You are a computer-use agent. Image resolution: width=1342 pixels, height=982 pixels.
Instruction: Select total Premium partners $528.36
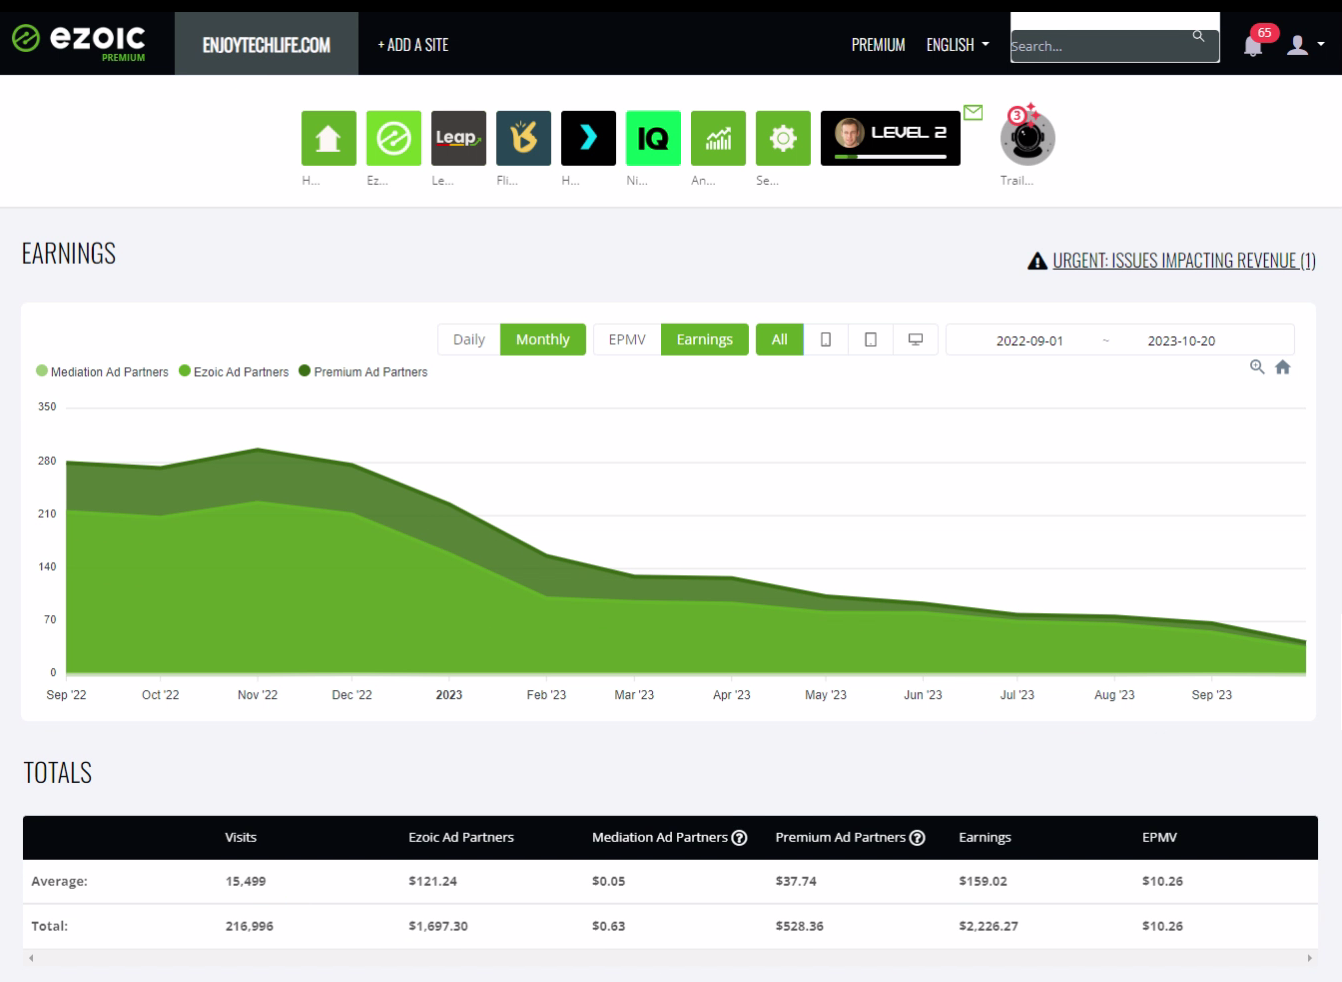800,926
